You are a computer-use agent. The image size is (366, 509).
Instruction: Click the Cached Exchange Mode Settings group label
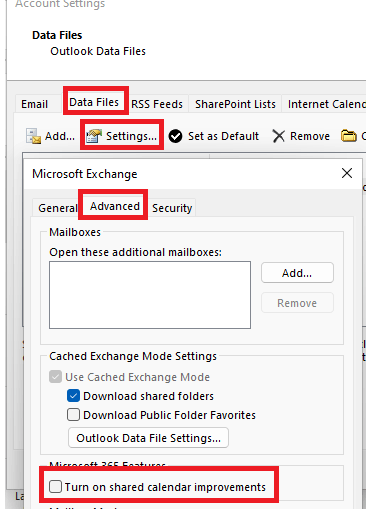coord(133,356)
